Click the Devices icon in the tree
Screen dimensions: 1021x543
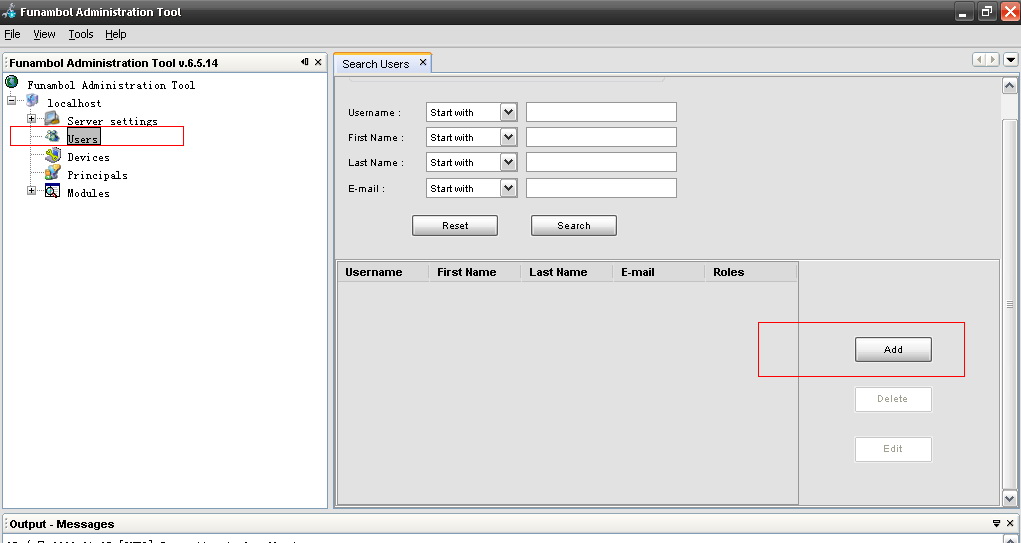[x=53, y=156]
